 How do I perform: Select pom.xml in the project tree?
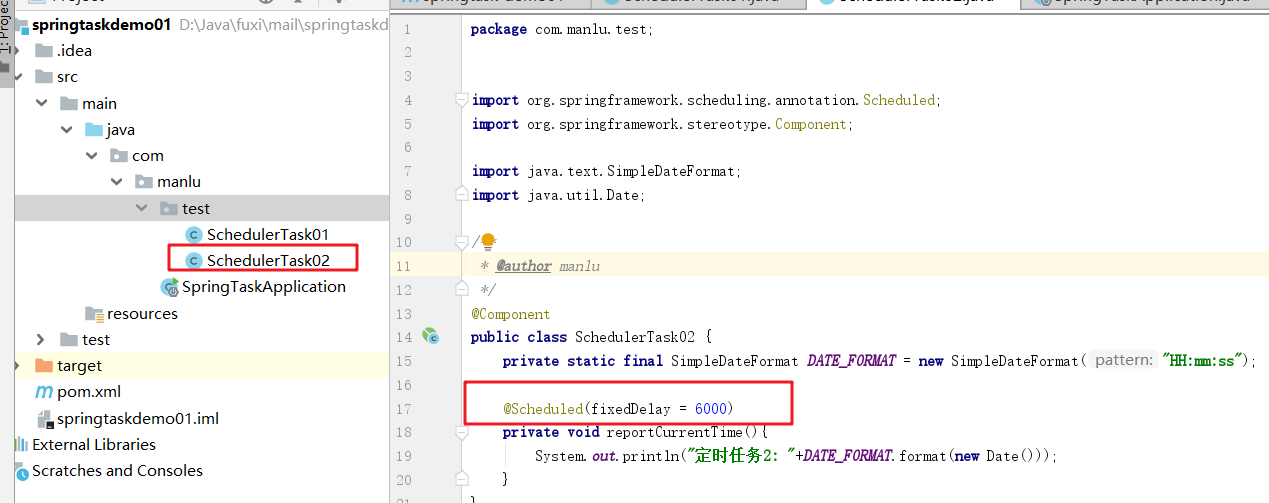click(x=89, y=392)
